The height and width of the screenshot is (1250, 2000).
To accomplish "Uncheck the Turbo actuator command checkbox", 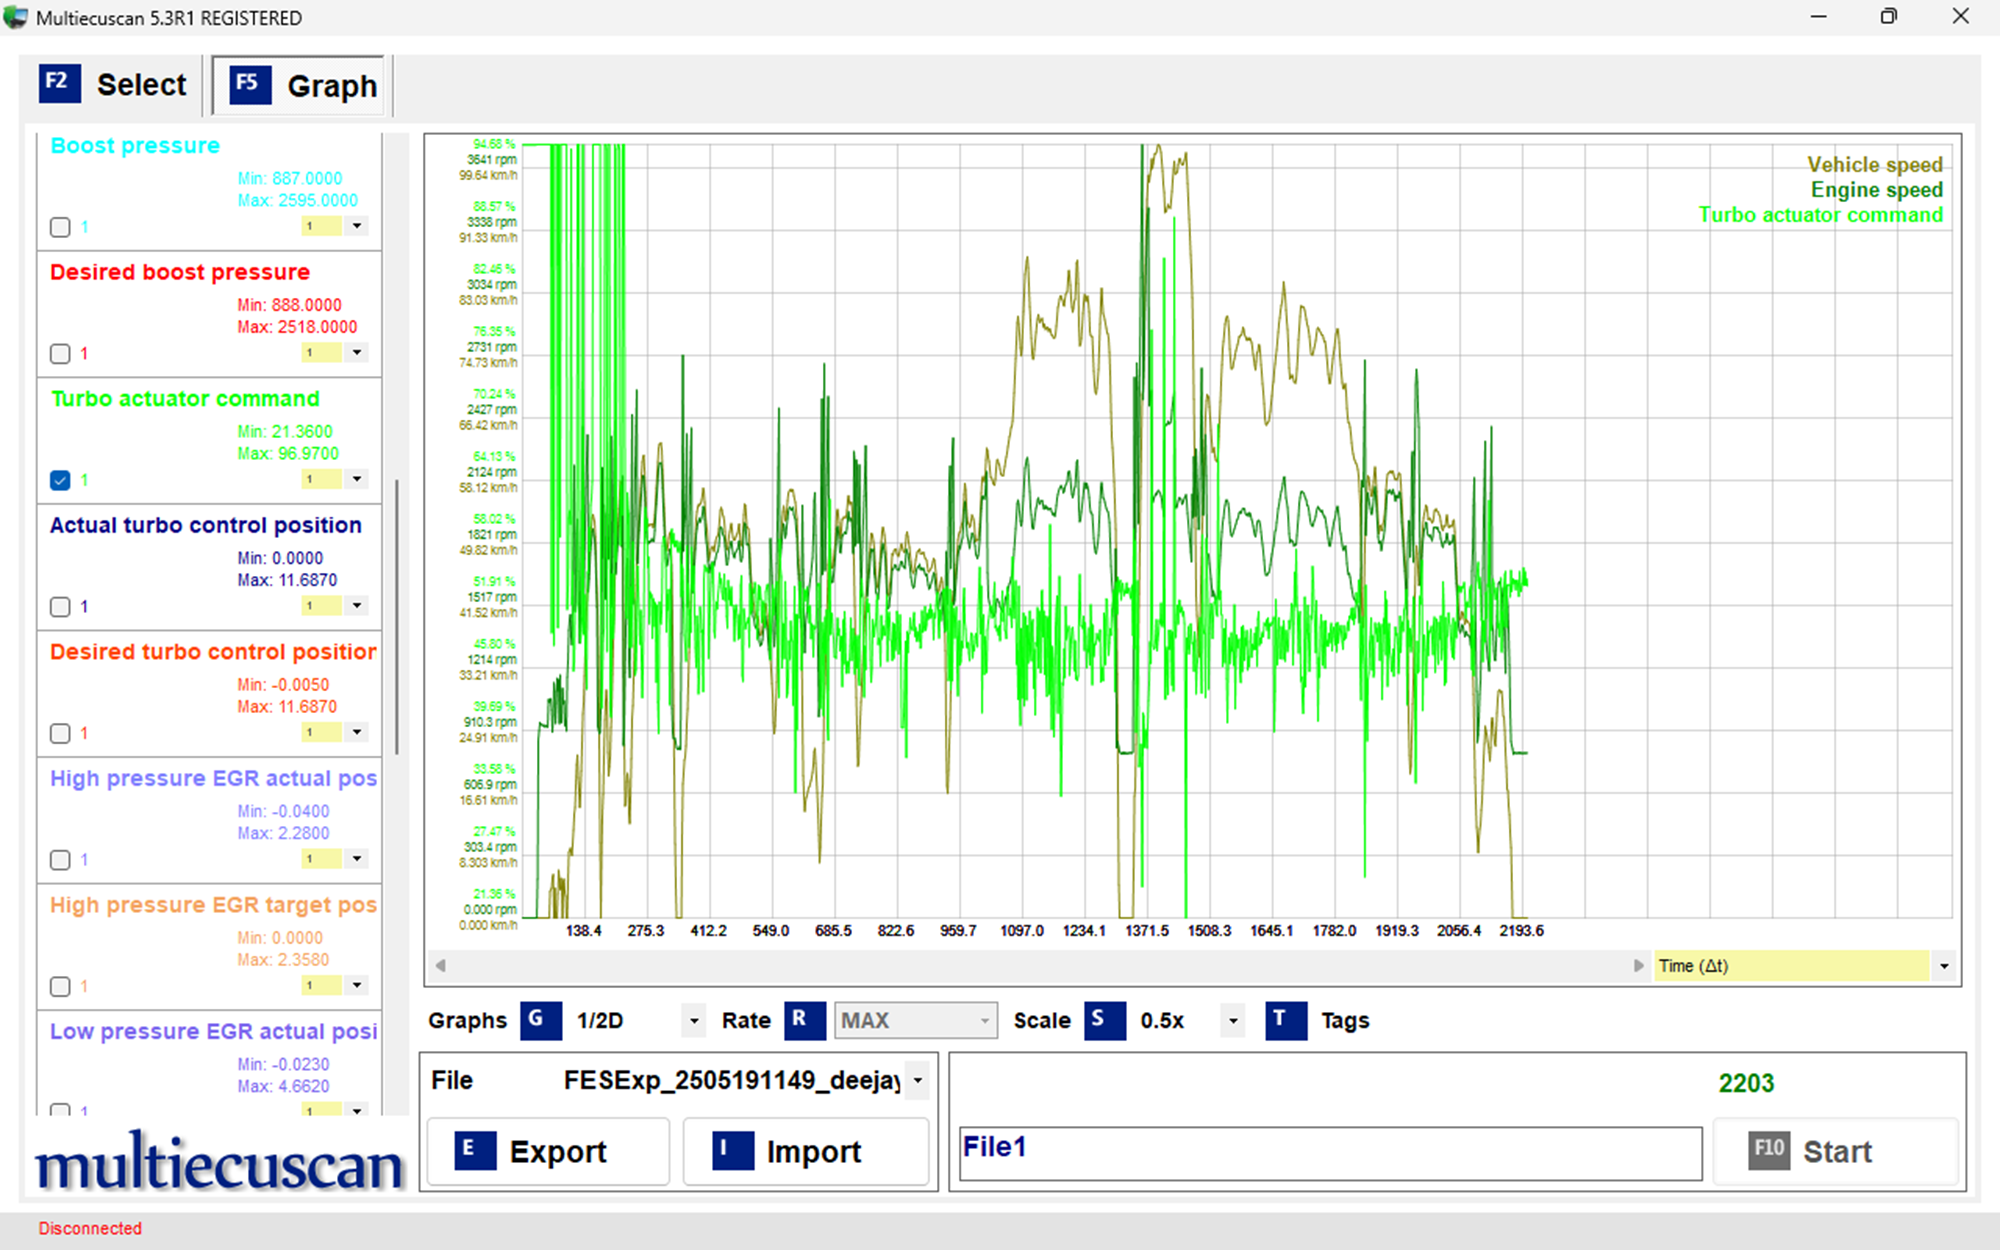I will coord(60,480).
